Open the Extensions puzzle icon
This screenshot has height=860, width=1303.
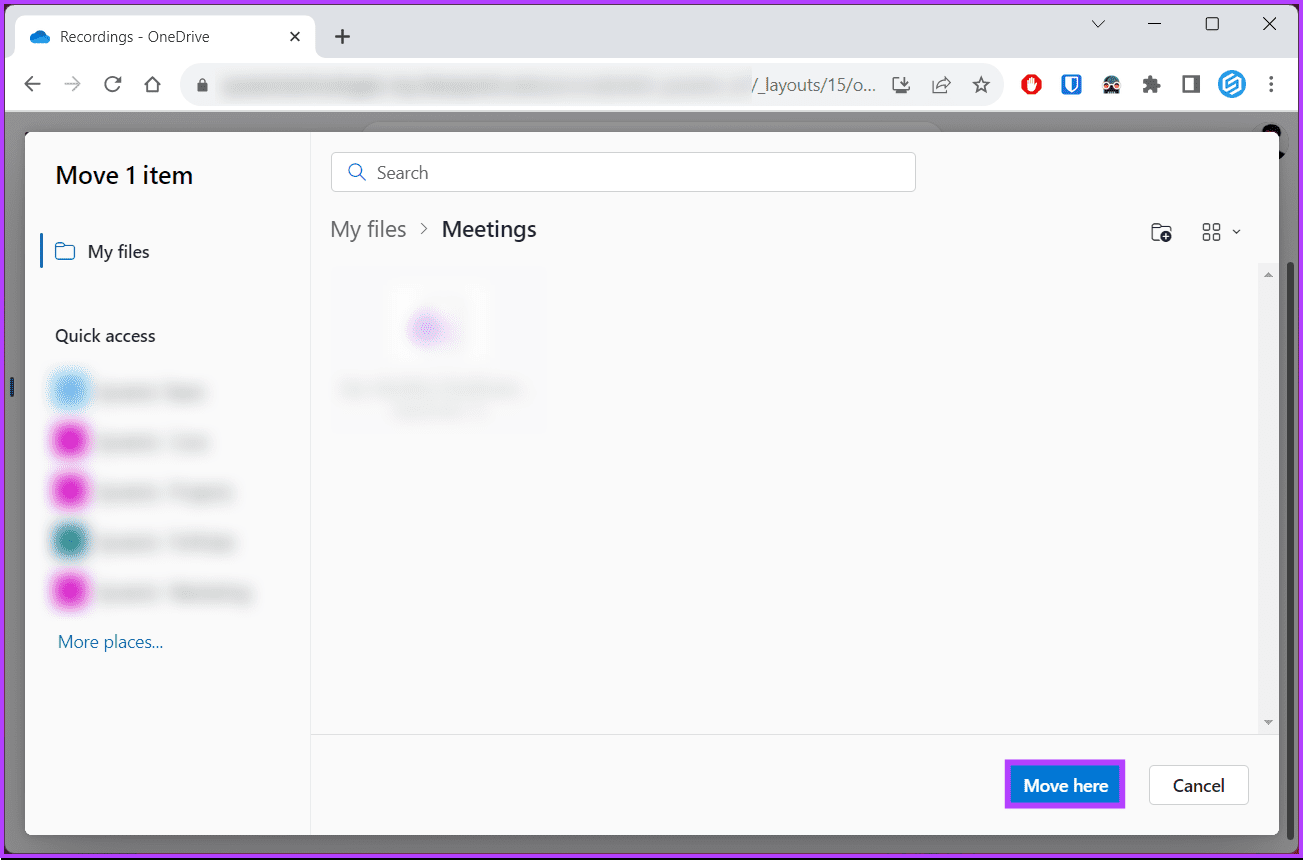click(x=1151, y=85)
